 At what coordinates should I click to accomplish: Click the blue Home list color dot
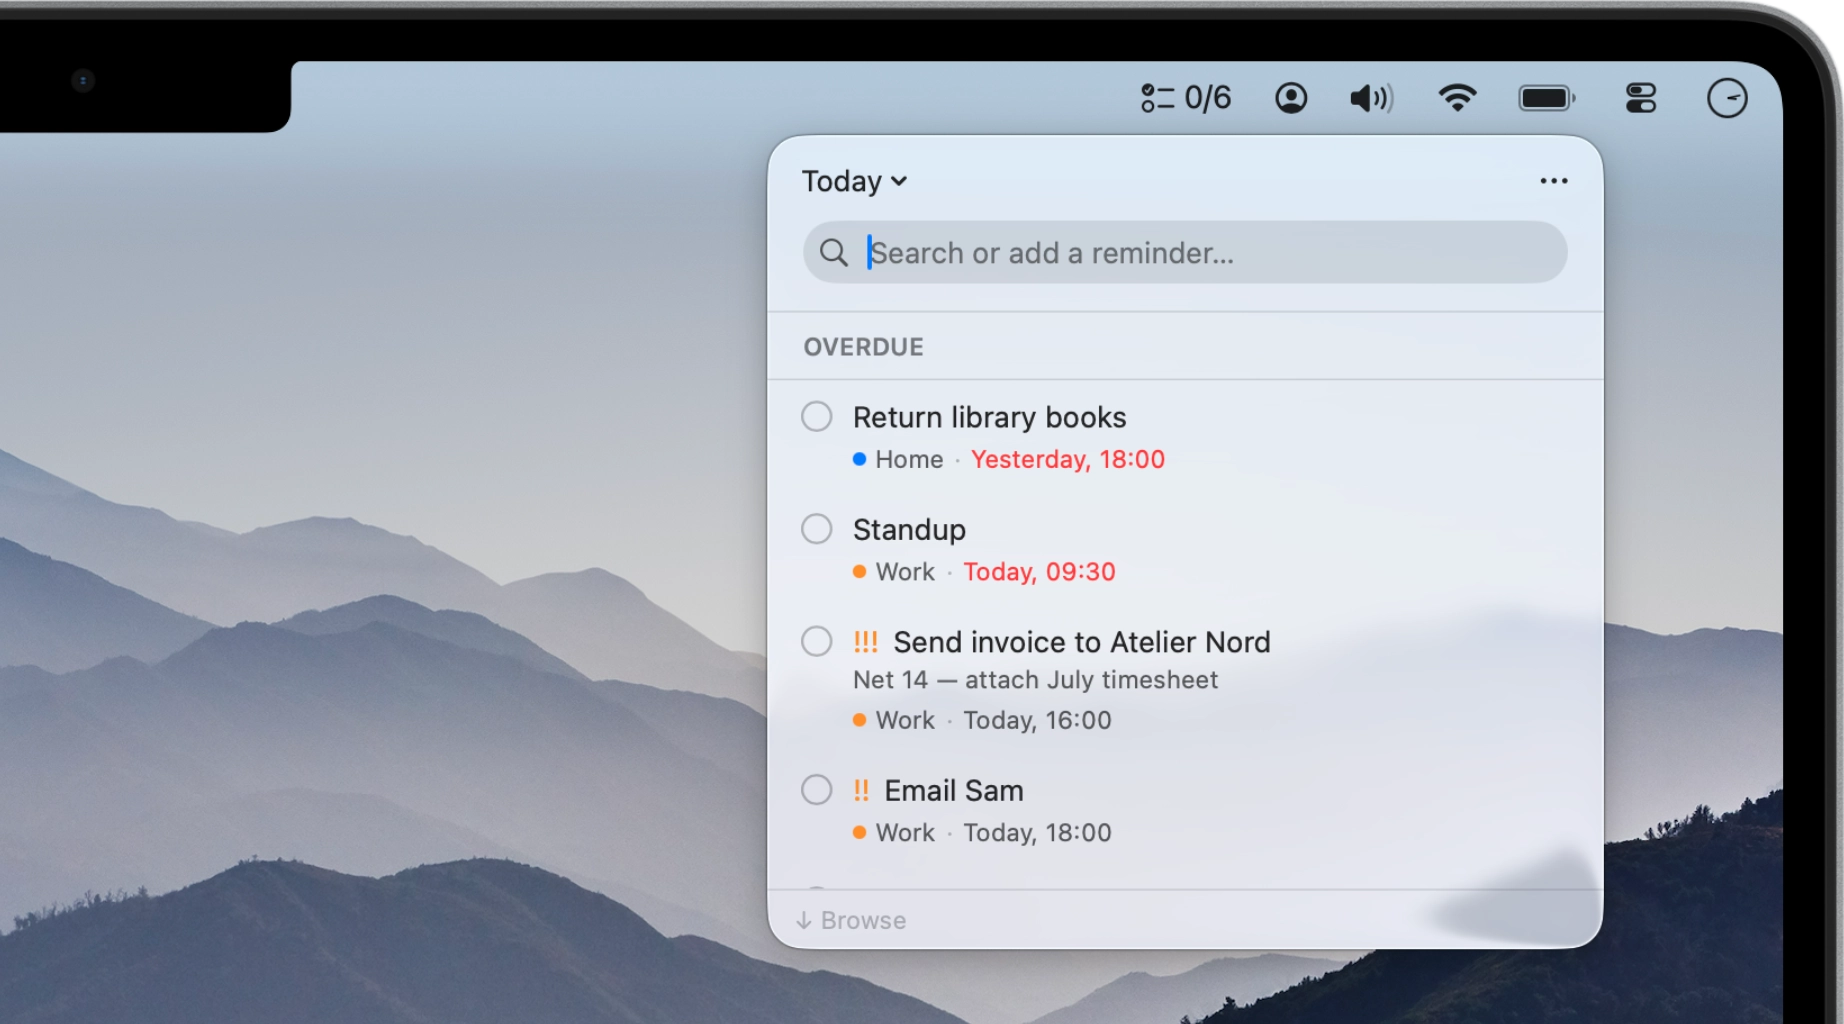coord(859,459)
